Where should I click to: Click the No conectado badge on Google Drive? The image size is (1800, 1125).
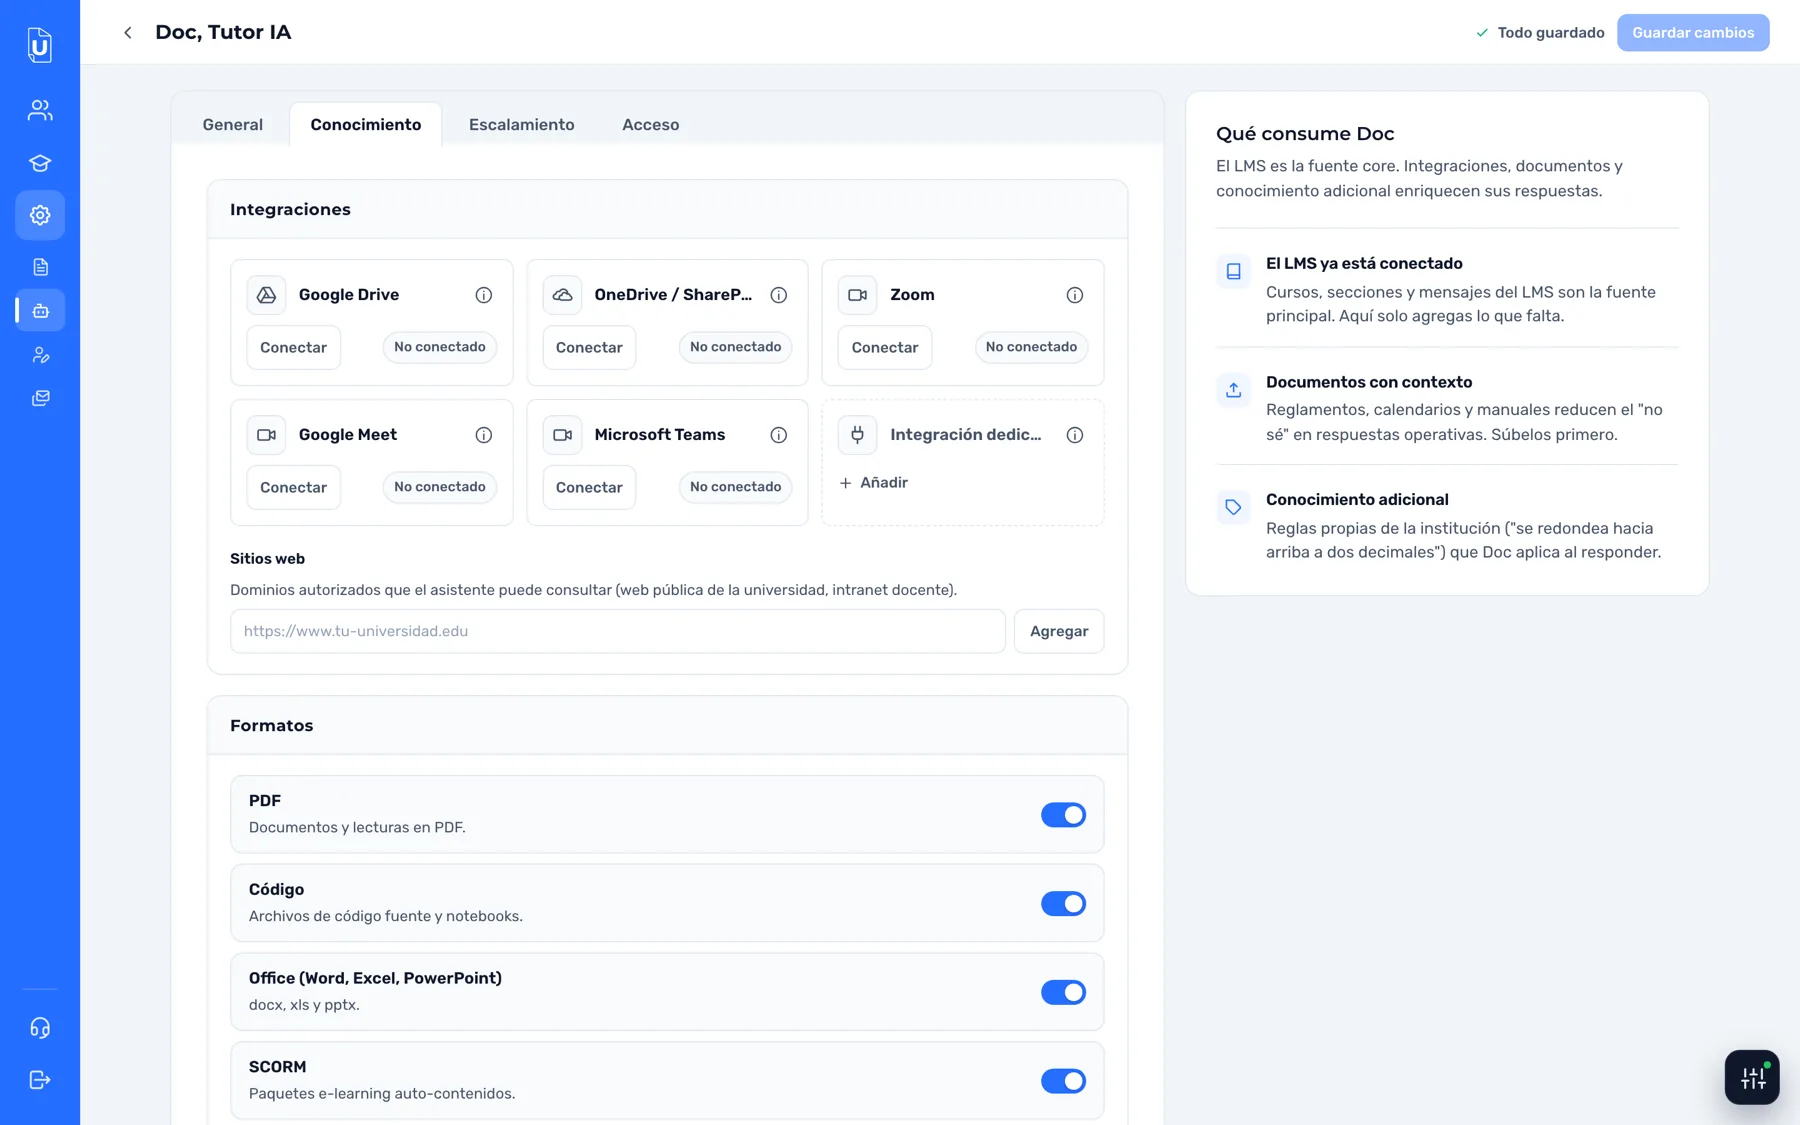pos(440,347)
